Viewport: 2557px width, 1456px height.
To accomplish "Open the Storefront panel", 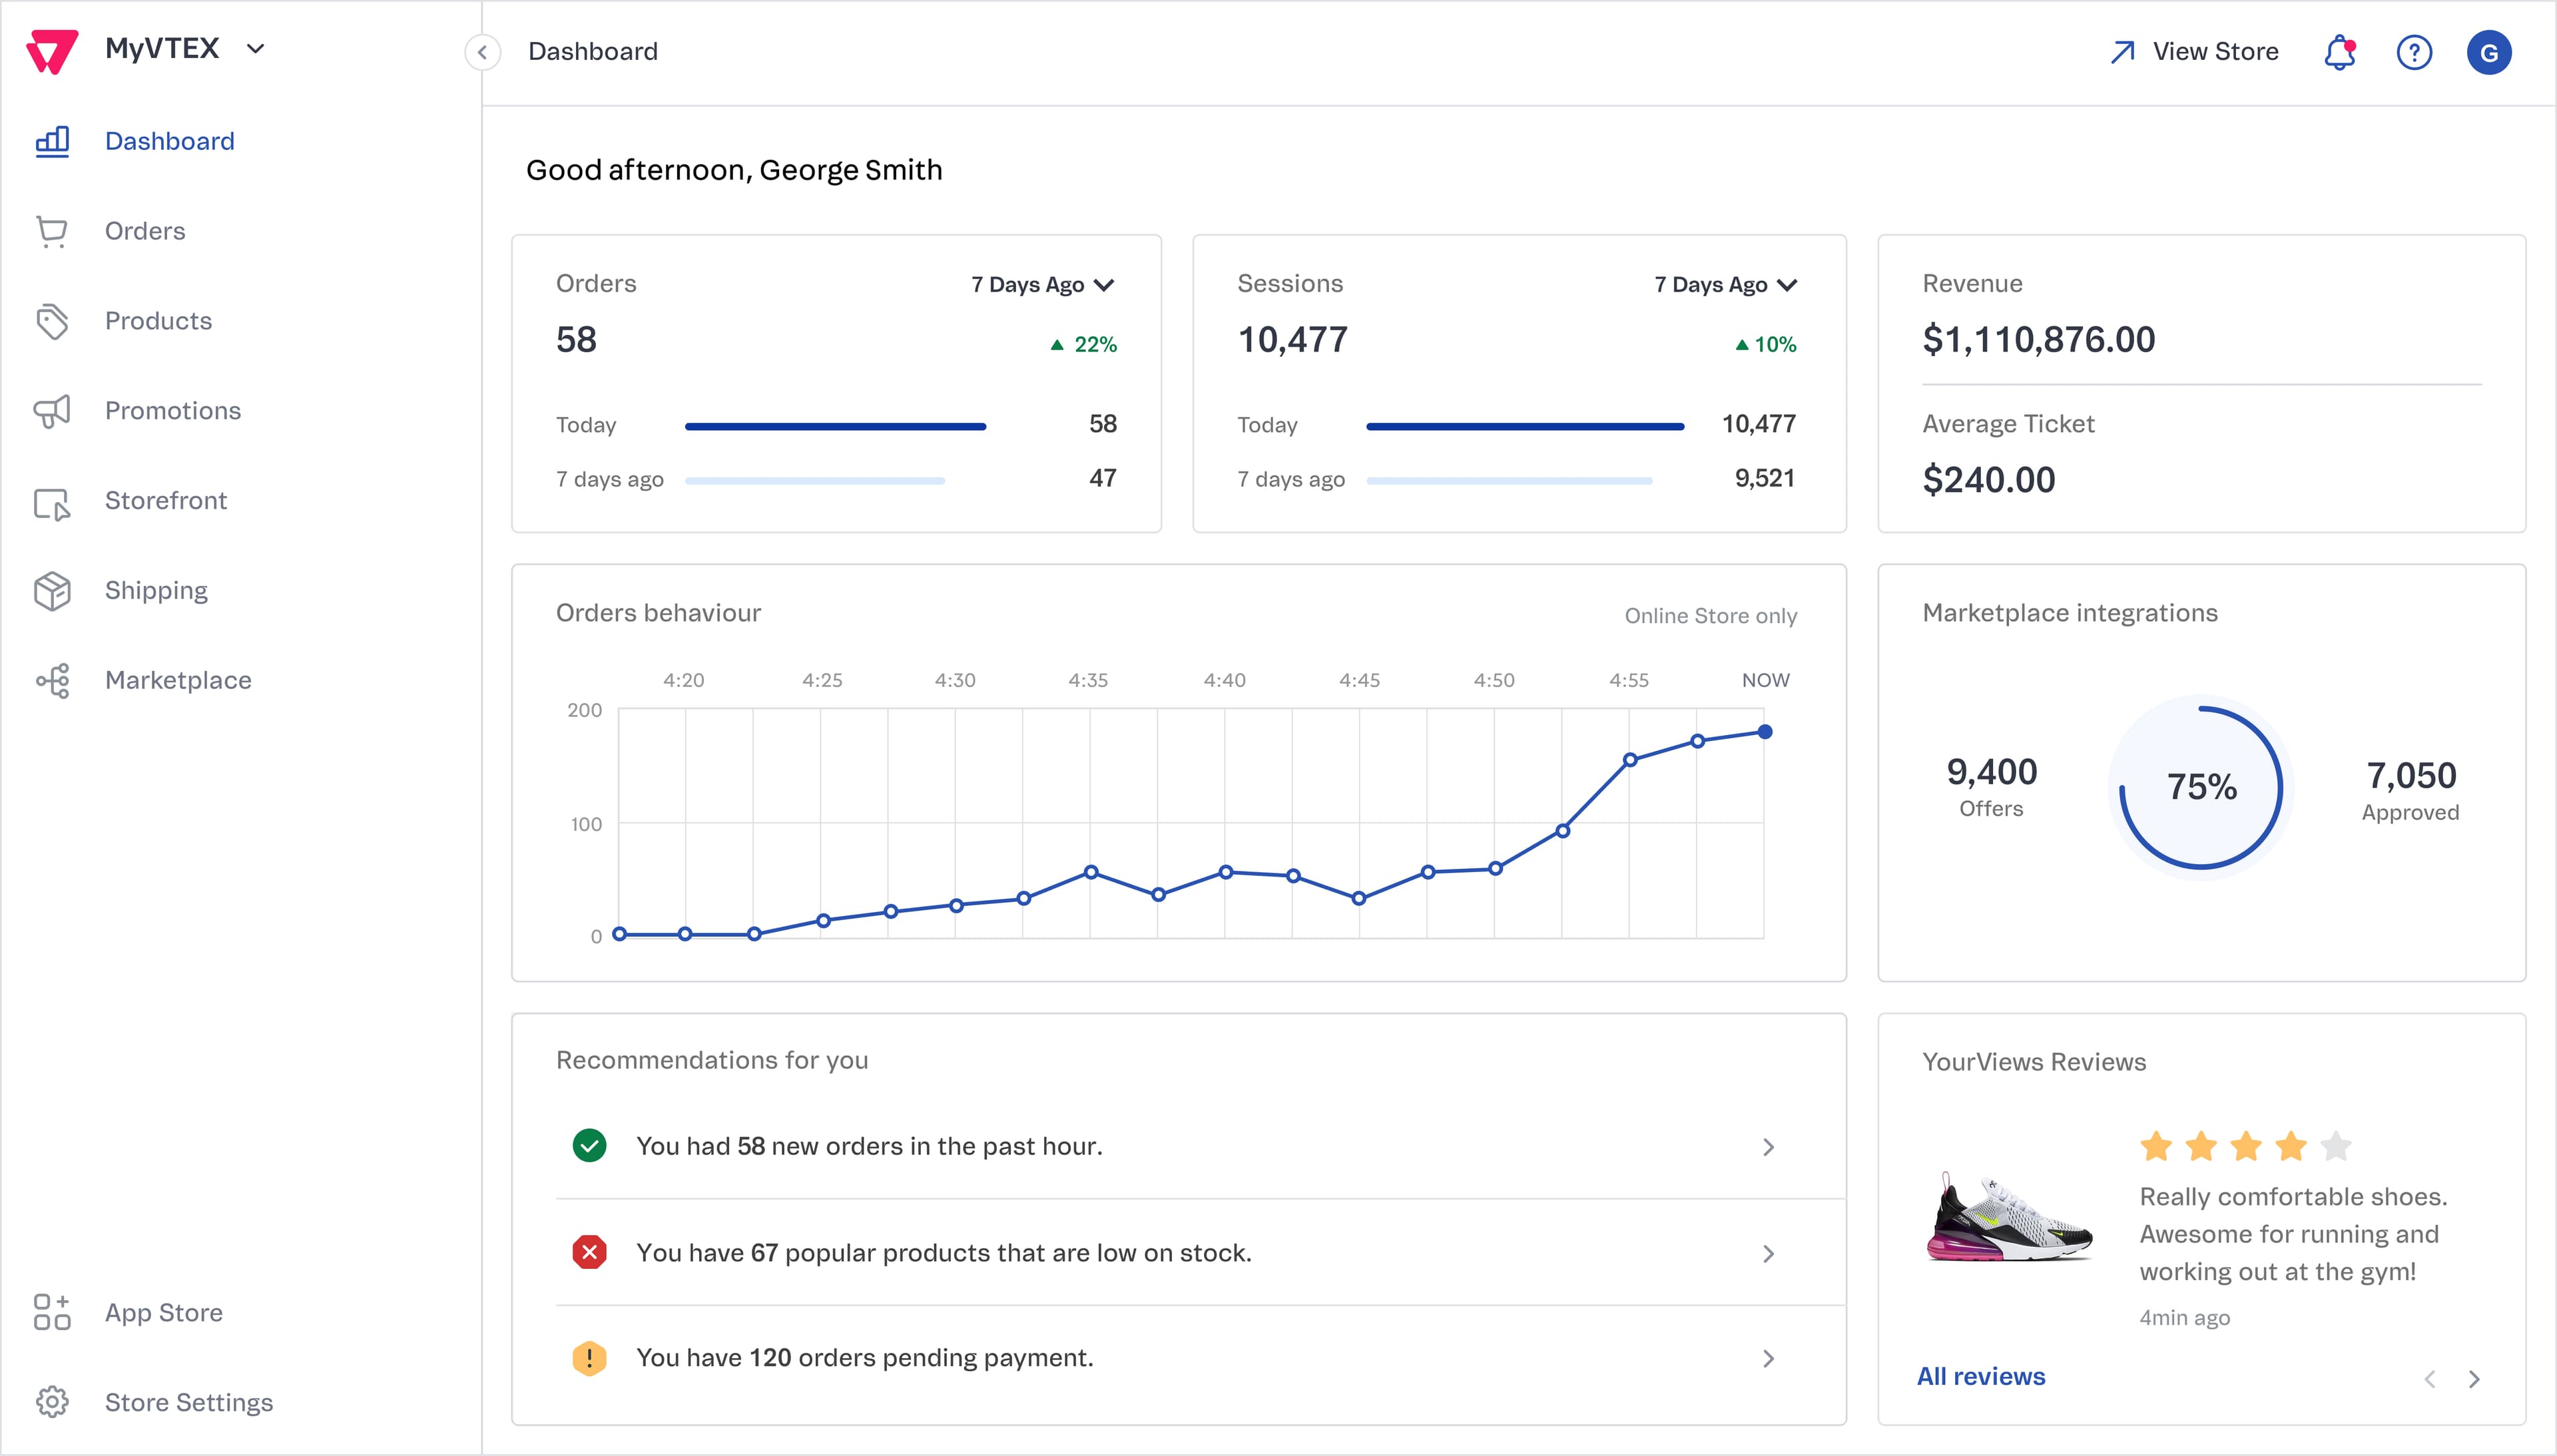I will point(166,500).
